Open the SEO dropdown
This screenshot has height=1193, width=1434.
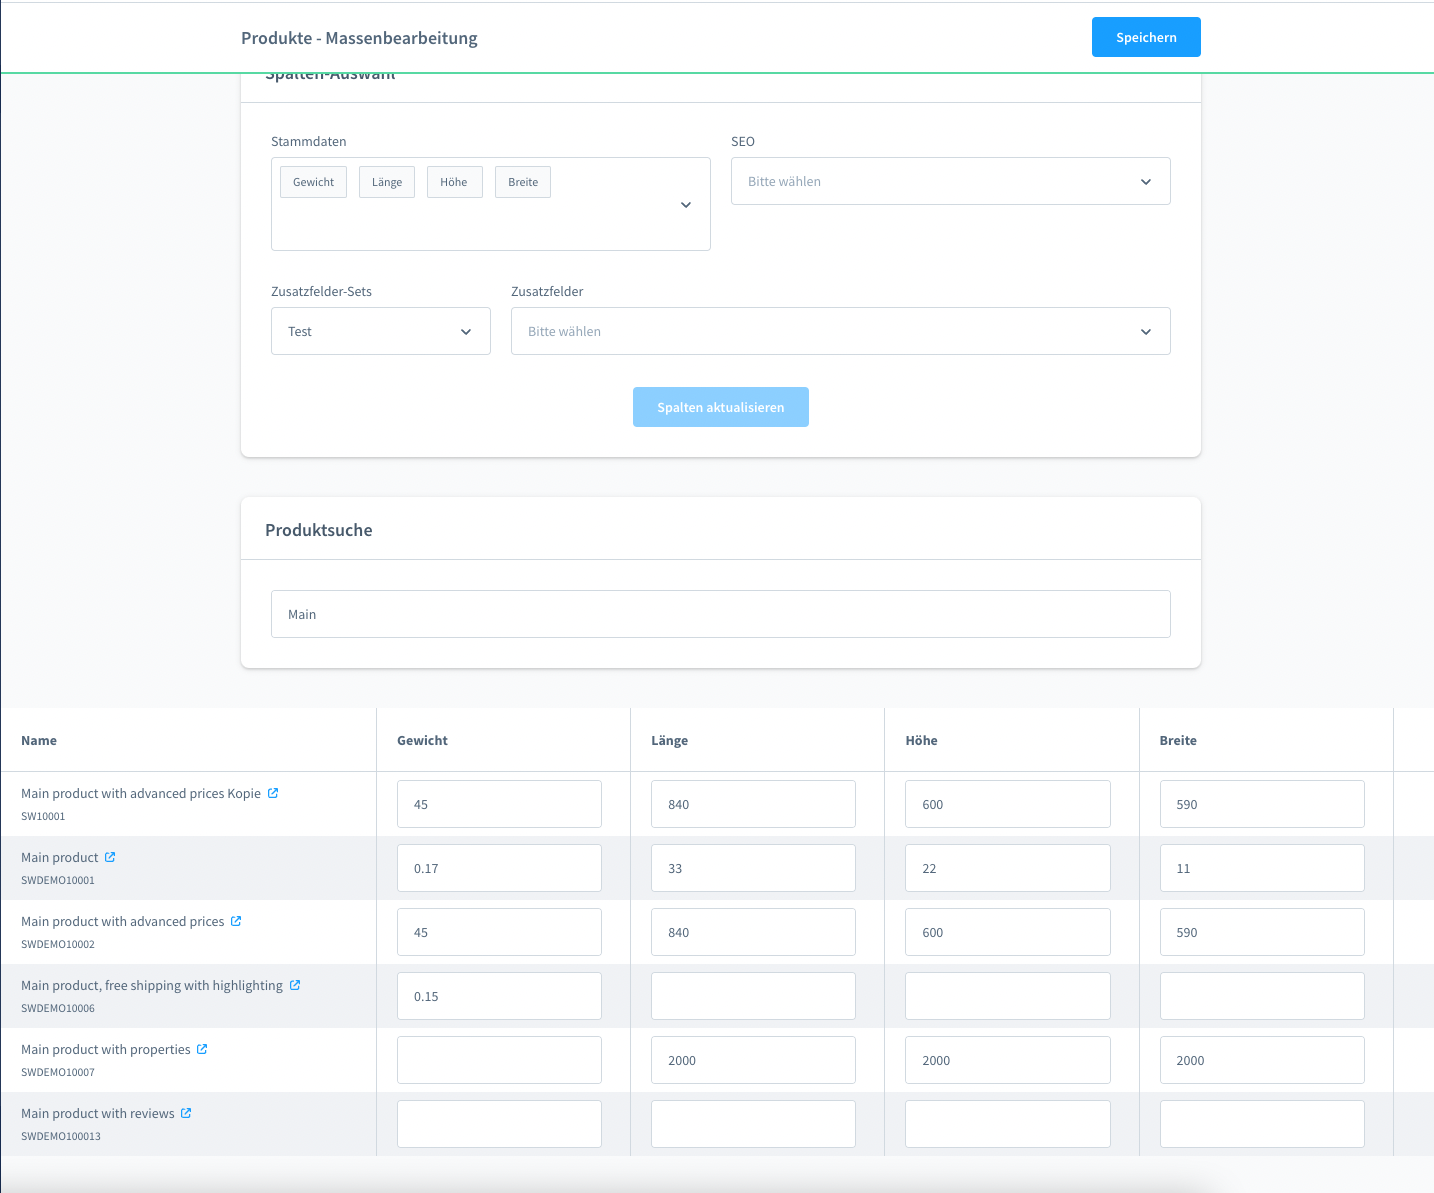pyautogui.click(x=950, y=181)
